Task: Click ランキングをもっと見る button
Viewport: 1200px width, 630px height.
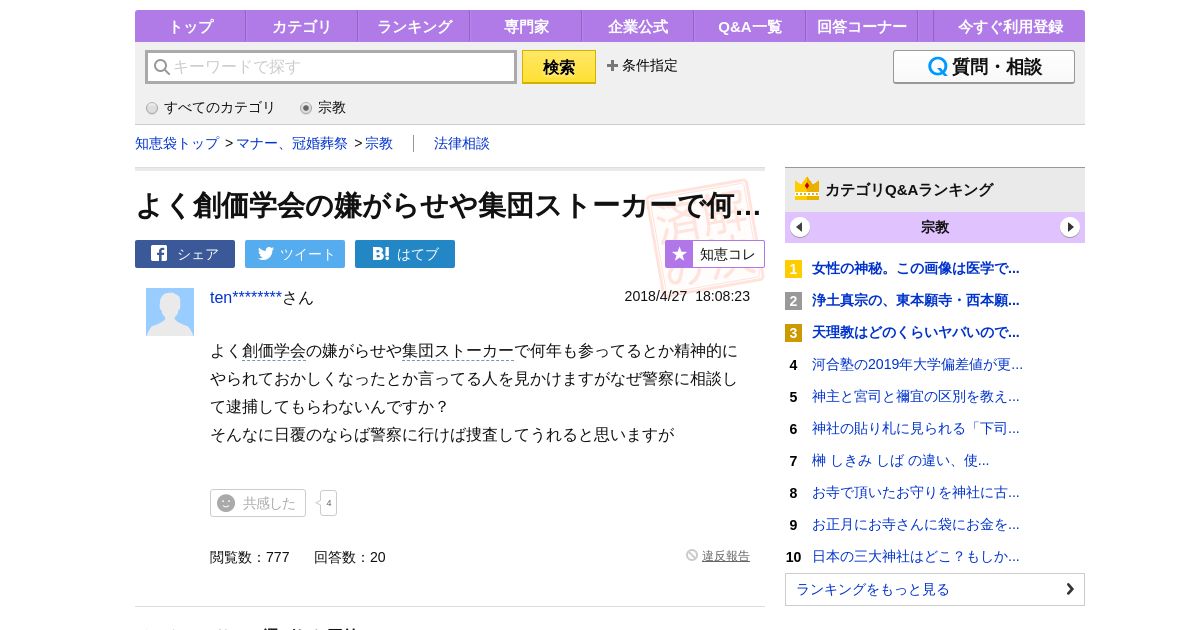Action: [x=935, y=589]
